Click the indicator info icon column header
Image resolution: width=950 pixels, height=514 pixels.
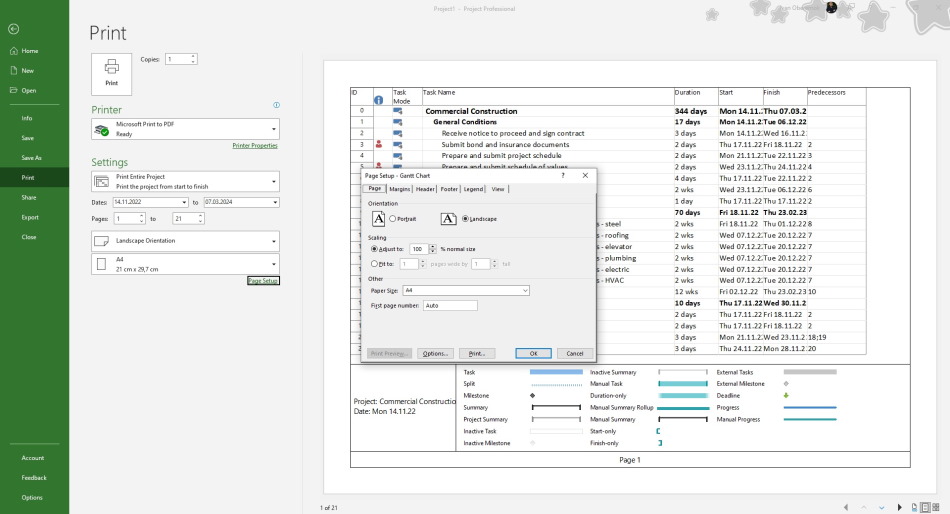[379, 100]
